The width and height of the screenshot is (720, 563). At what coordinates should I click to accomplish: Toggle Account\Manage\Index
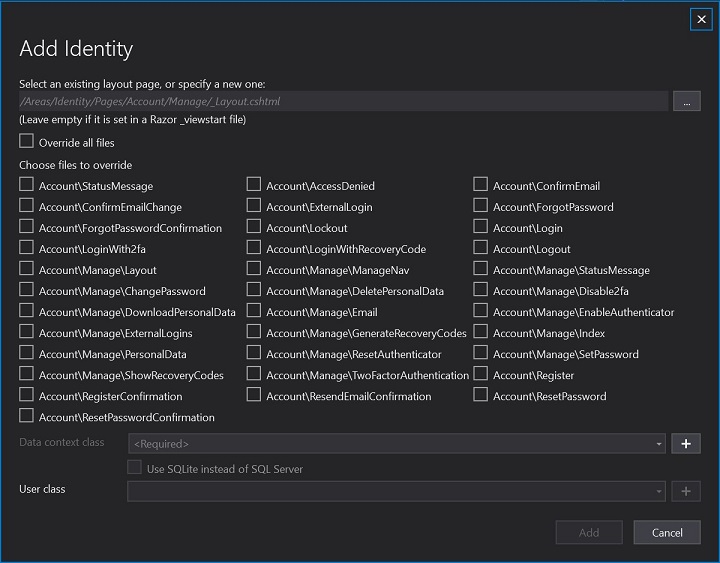point(480,332)
